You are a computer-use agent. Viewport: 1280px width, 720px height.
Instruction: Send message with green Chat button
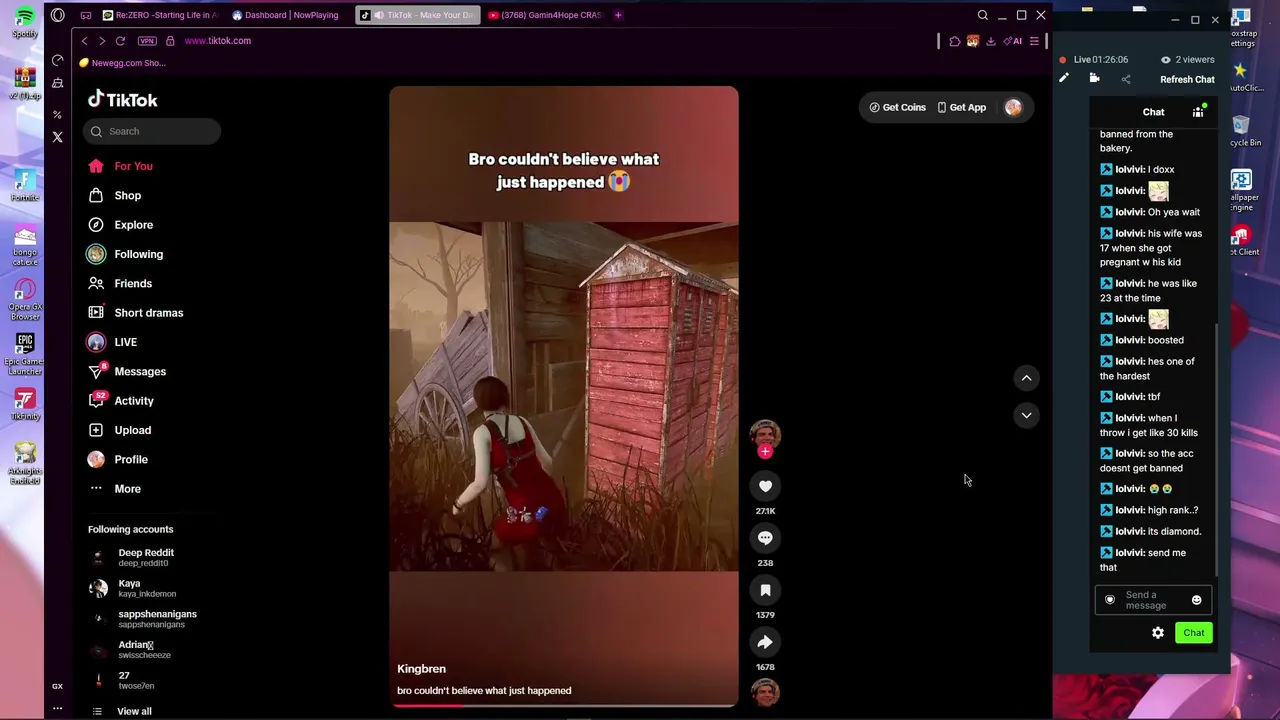(x=1194, y=633)
